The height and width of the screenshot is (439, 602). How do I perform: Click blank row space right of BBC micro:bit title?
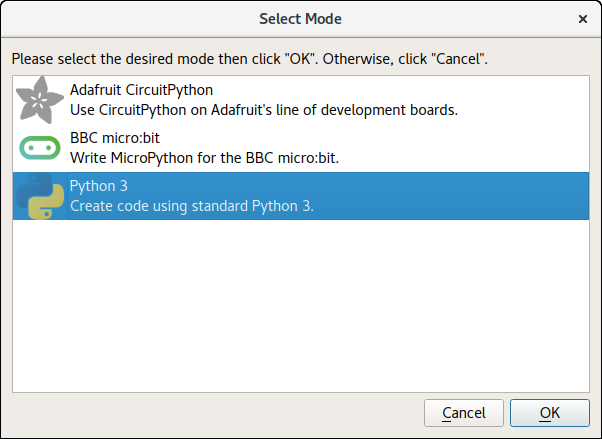pos(374,138)
